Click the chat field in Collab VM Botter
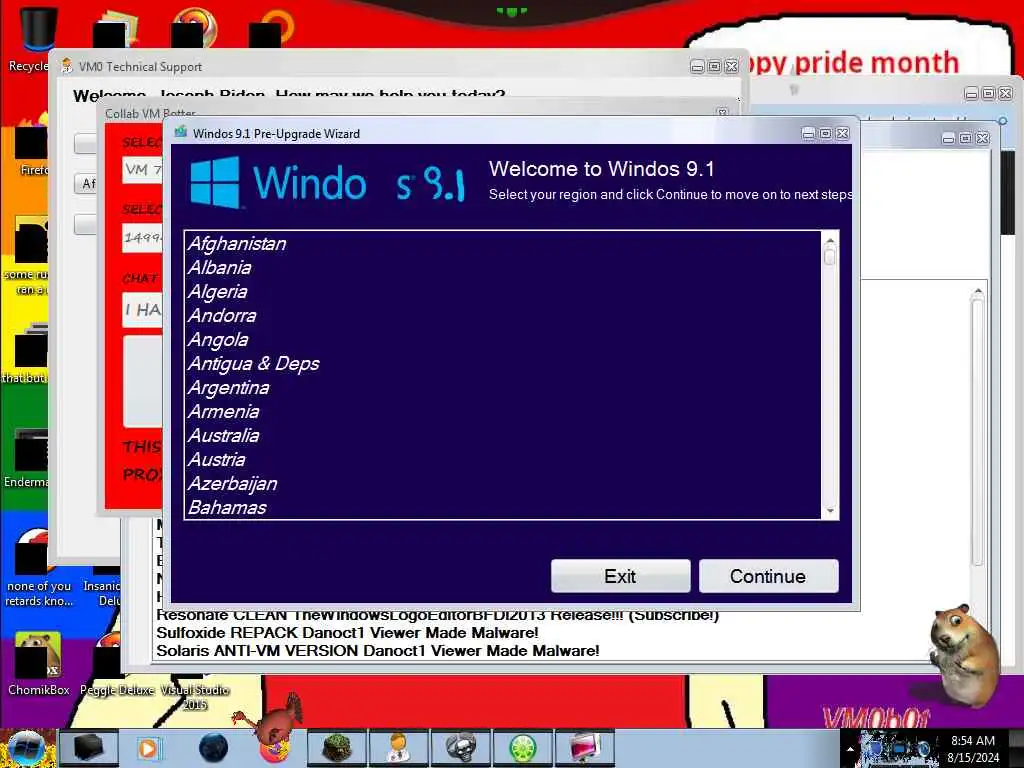Image resolution: width=1024 pixels, height=768 pixels. point(142,310)
